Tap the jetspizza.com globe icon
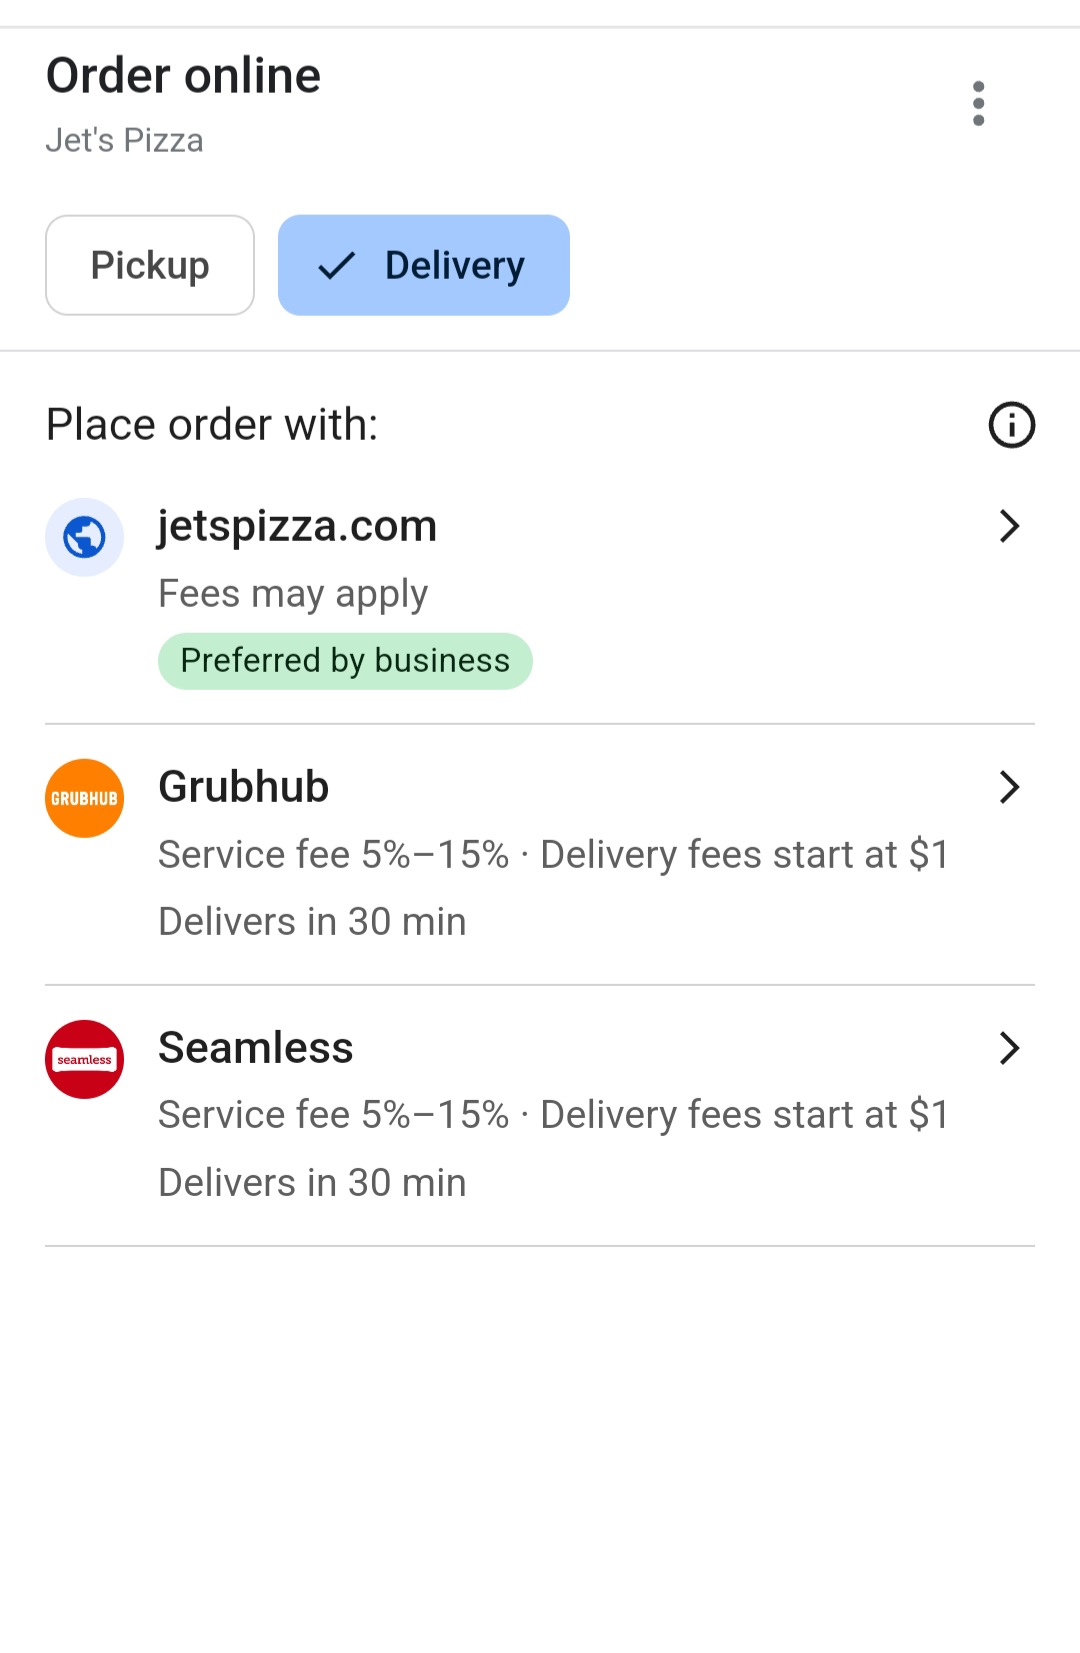This screenshot has height=1653, width=1080. 85,538
